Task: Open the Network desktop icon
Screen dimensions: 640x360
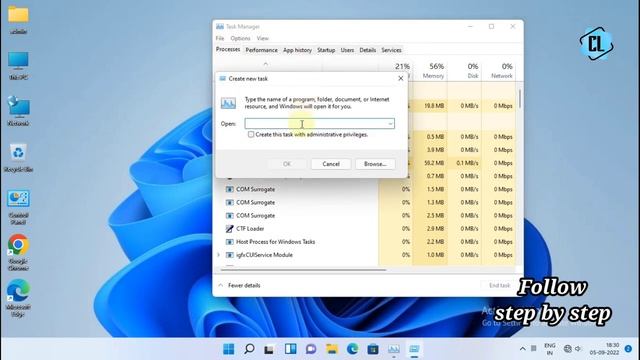Action: [x=18, y=107]
